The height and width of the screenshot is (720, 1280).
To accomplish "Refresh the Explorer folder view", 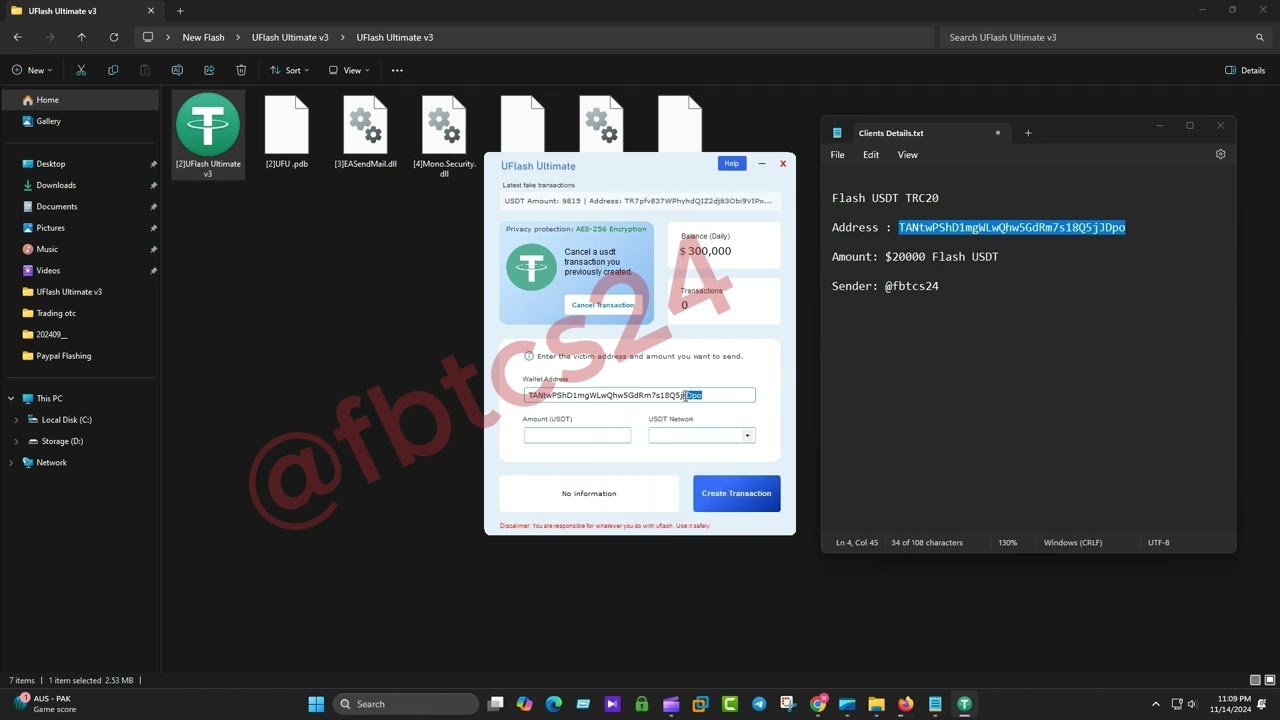I will 114,37.
